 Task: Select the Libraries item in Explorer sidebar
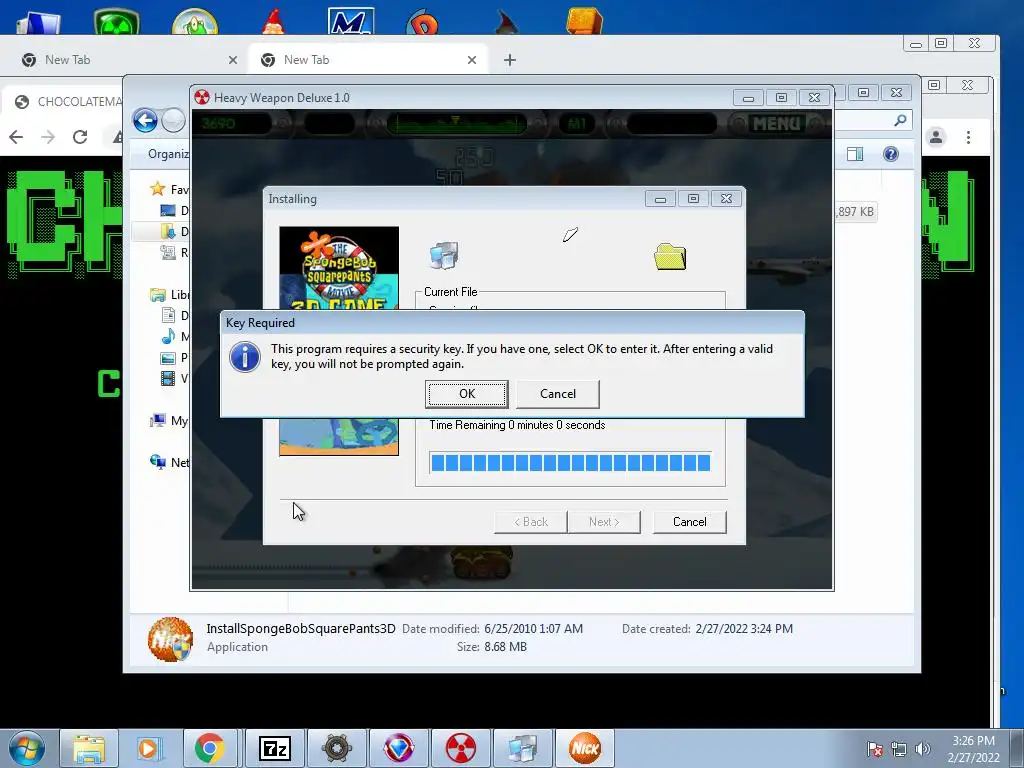pyautogui.click(x=170, y=295)
